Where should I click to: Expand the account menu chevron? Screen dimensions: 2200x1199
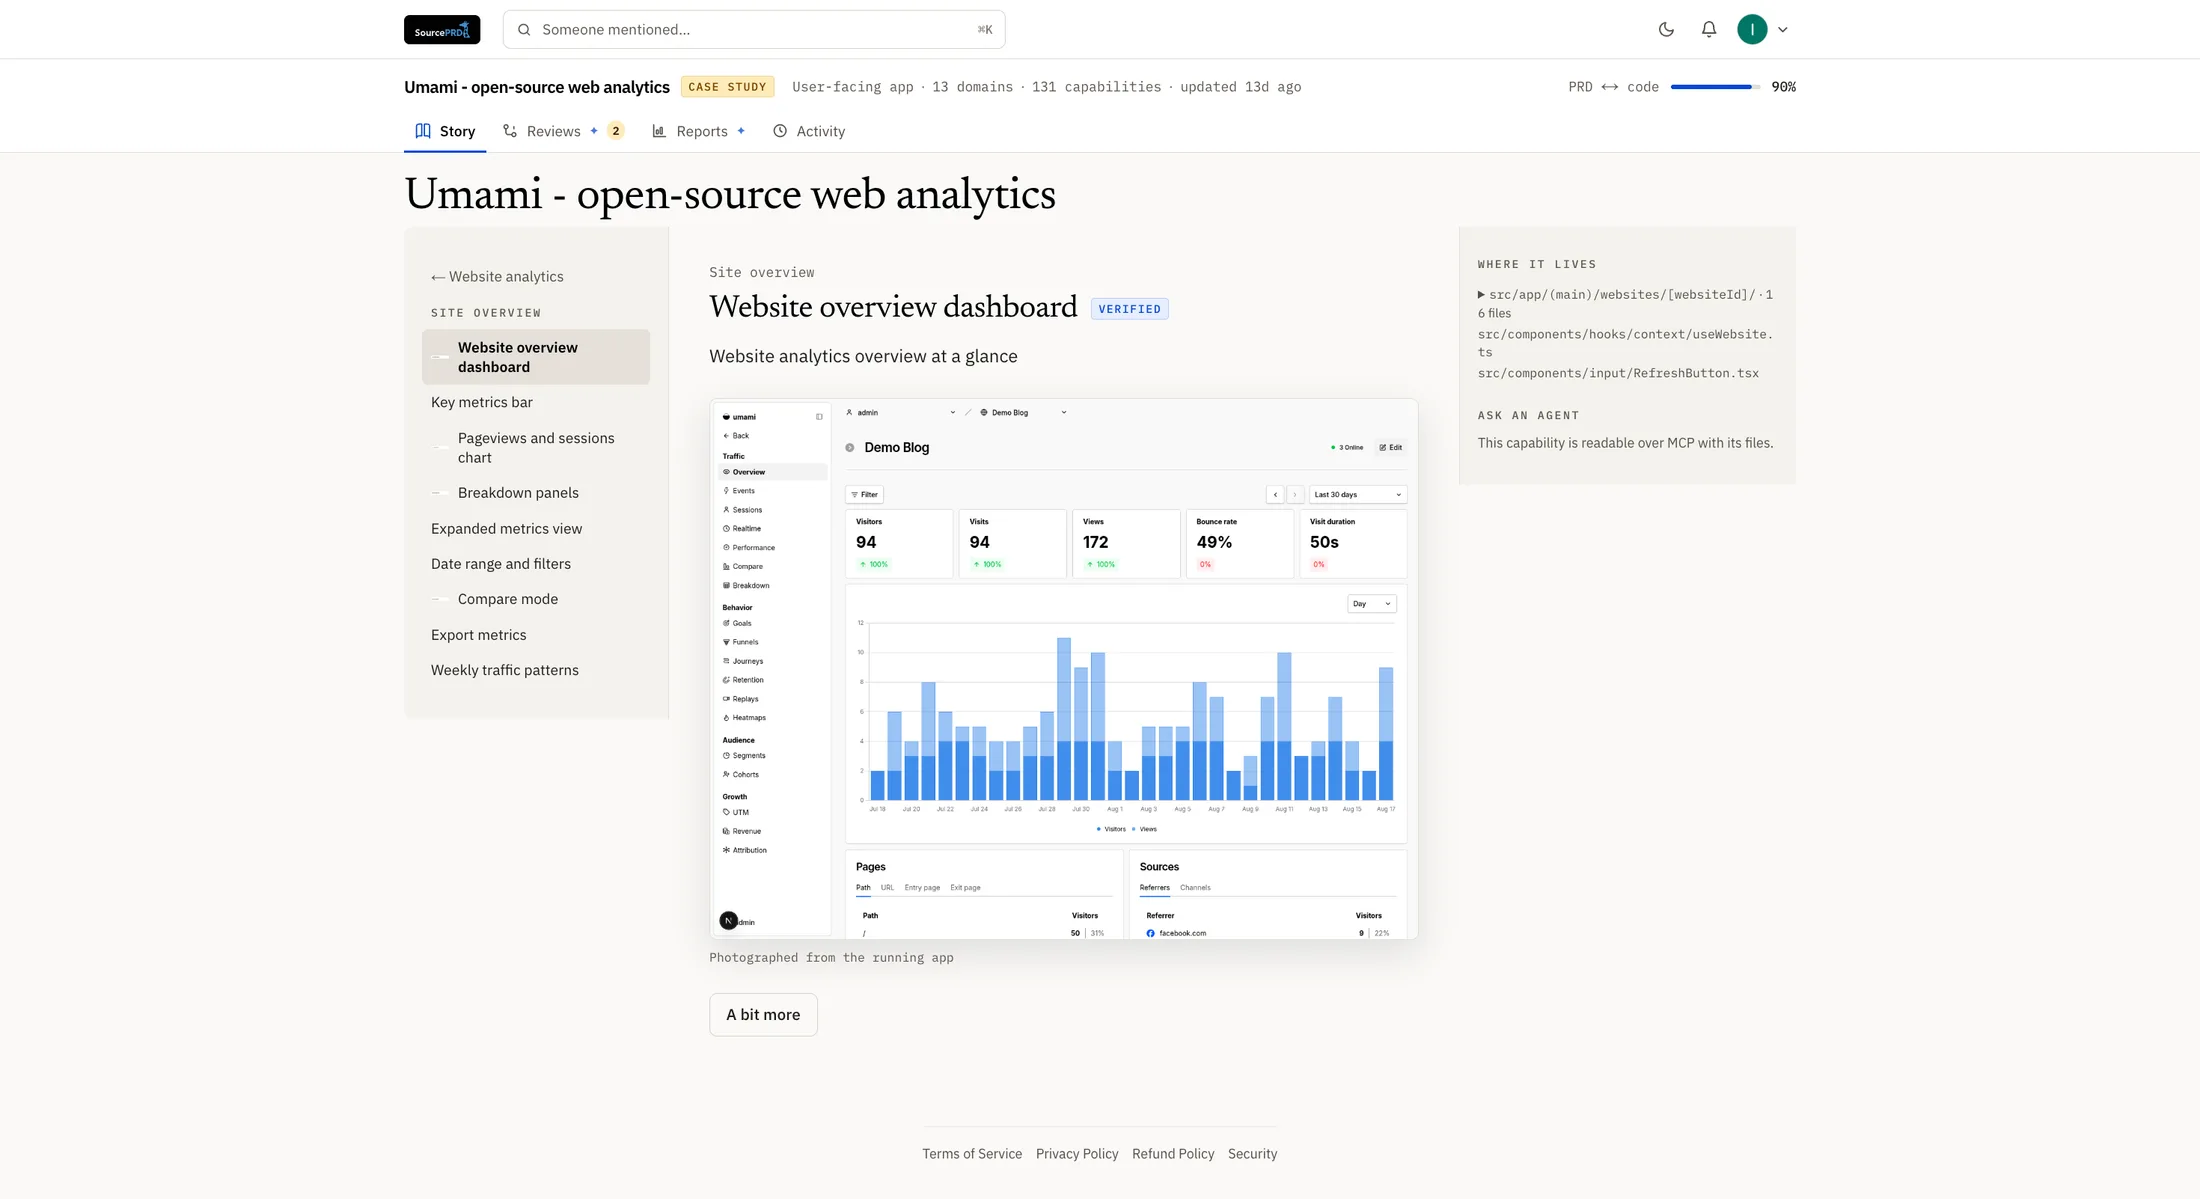[x=1783, y=30]
